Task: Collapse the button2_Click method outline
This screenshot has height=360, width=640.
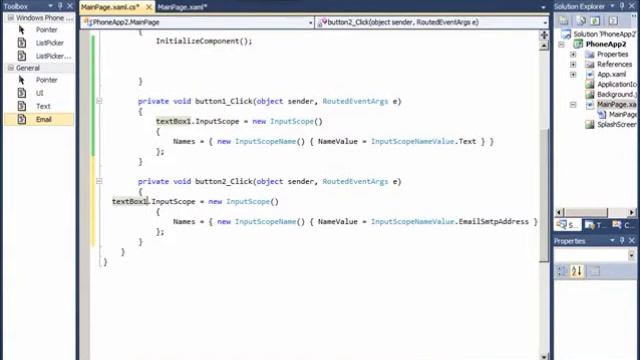Action: pos(99,181)
